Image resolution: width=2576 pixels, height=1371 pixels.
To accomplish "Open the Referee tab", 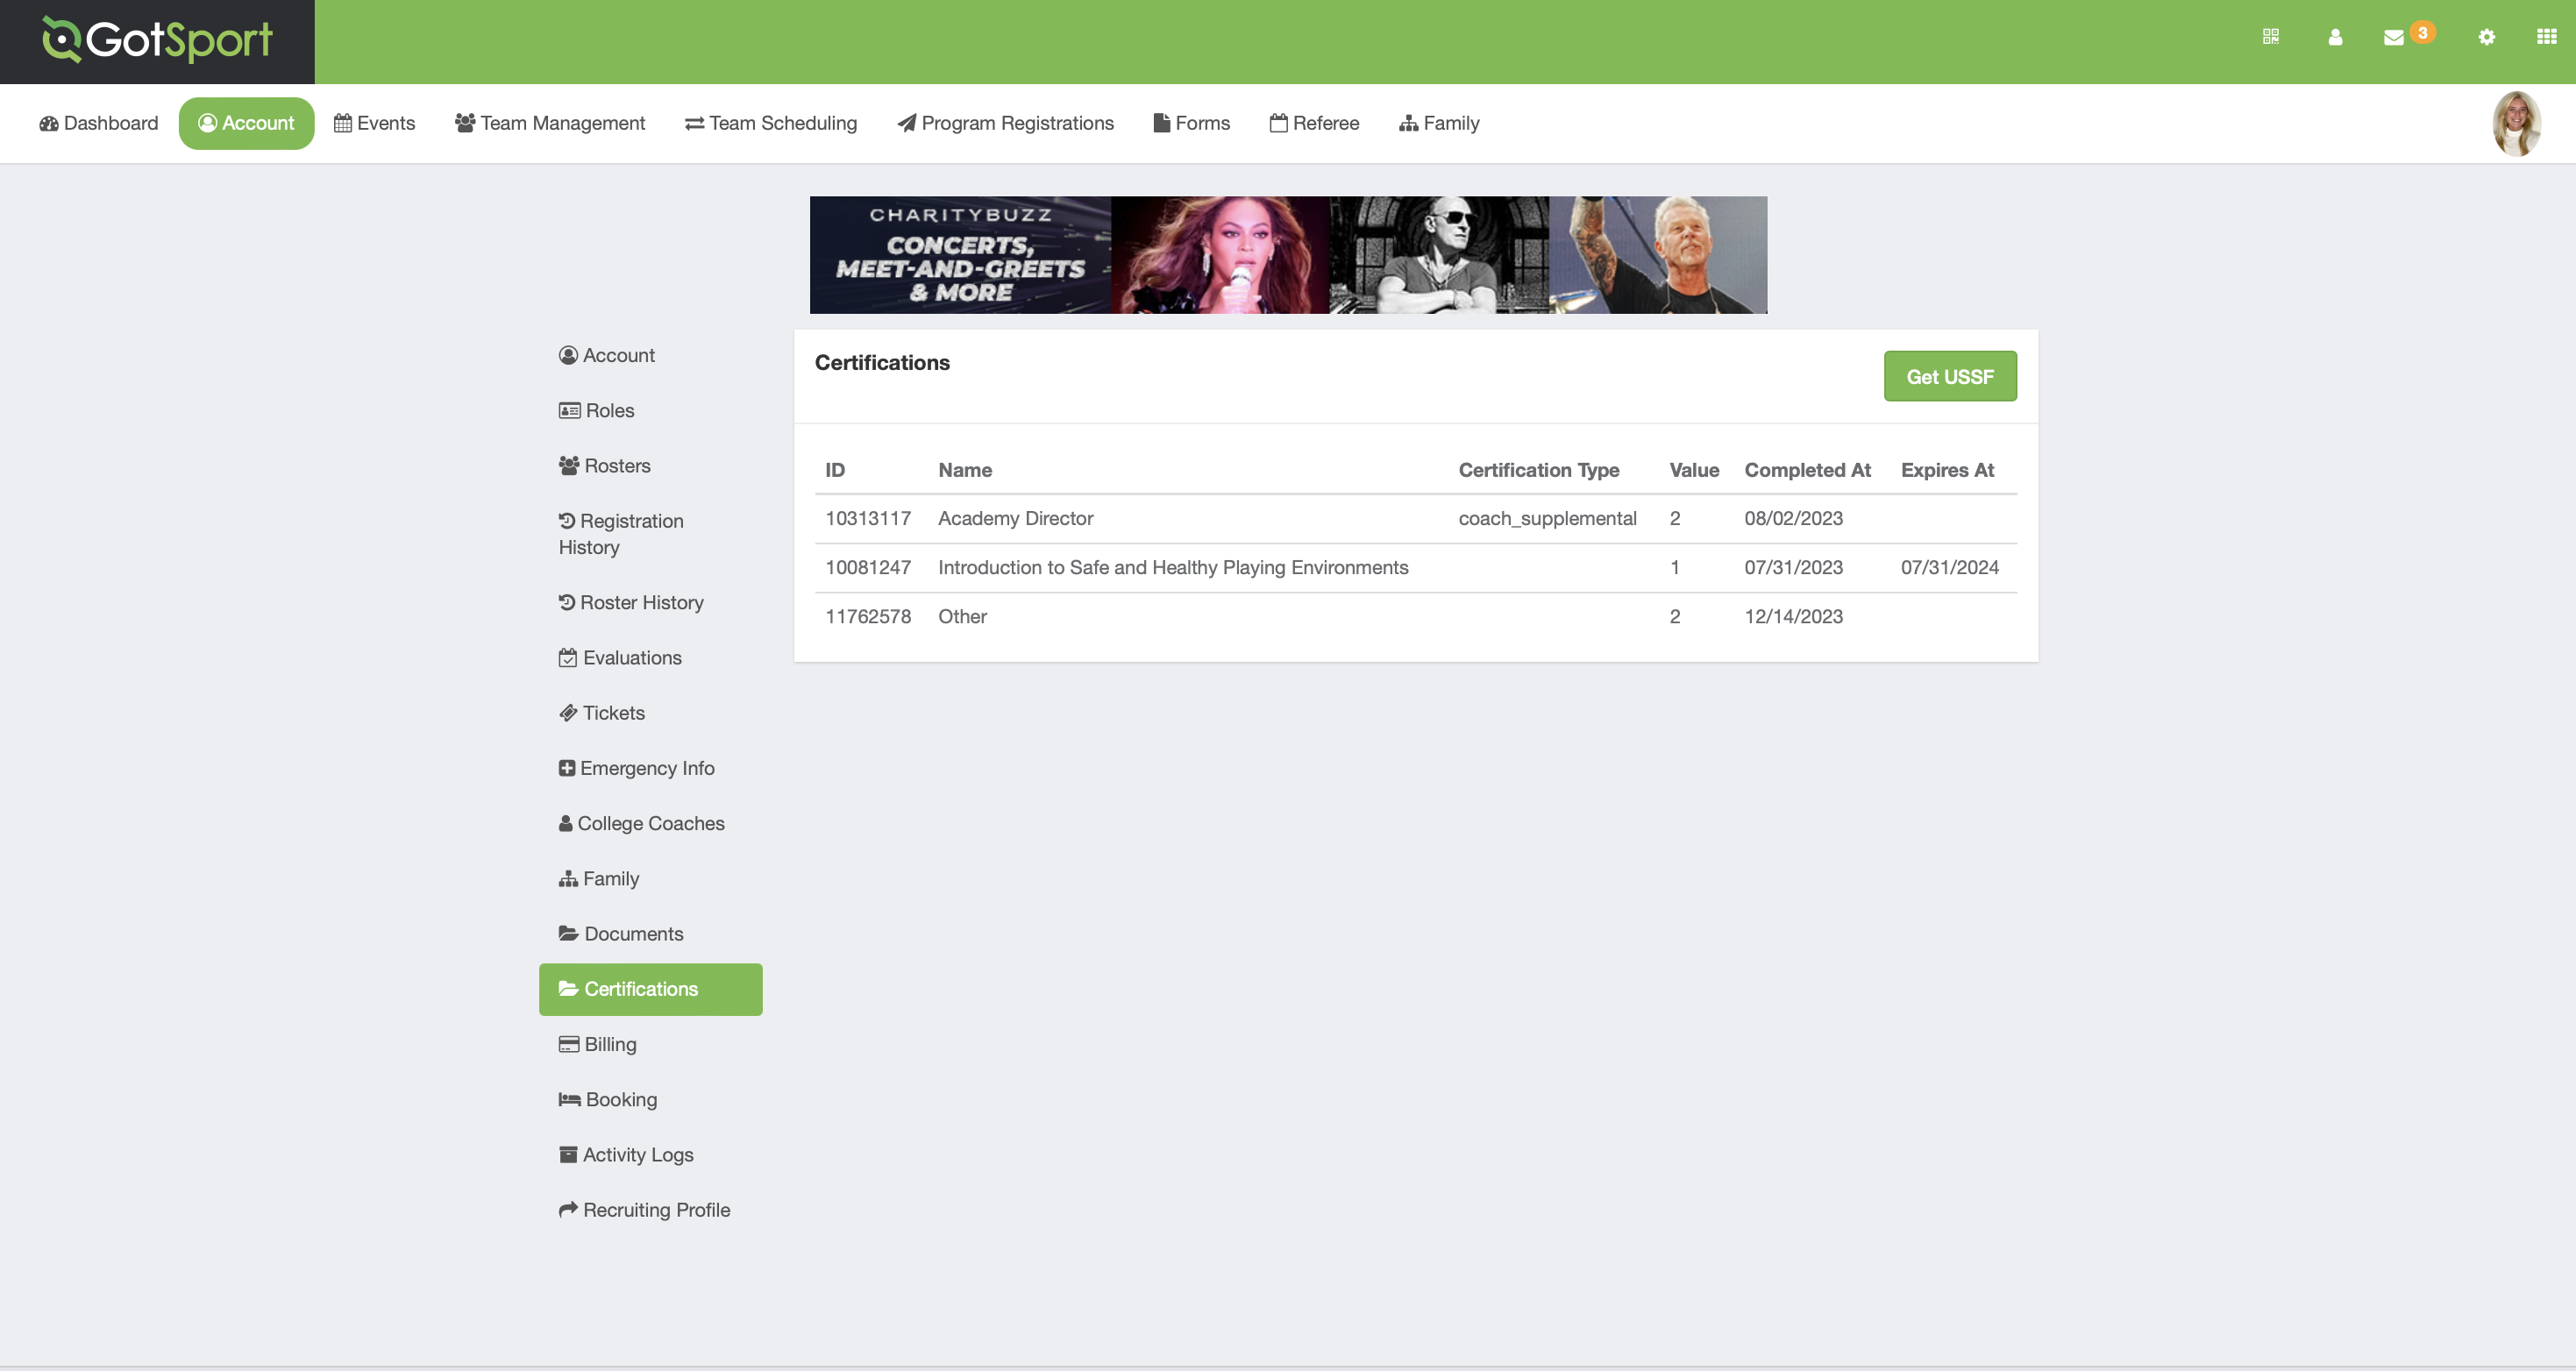I will click(1314, 123).
